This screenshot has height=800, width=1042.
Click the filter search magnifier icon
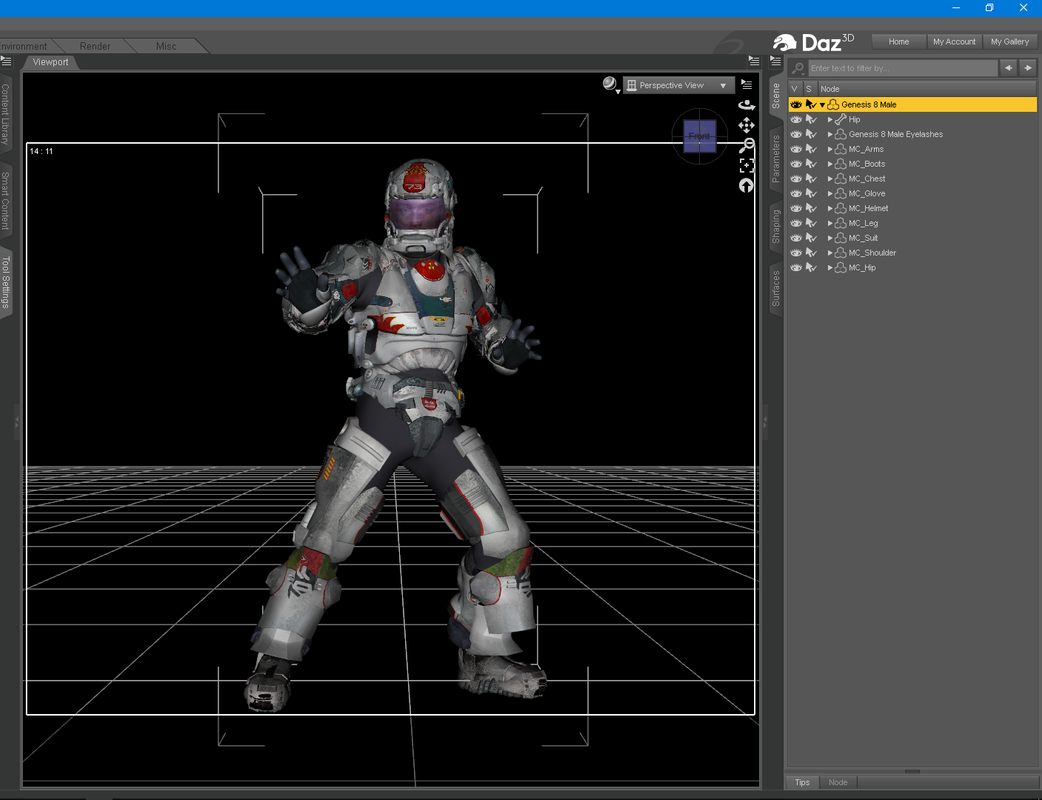(798, 68)
